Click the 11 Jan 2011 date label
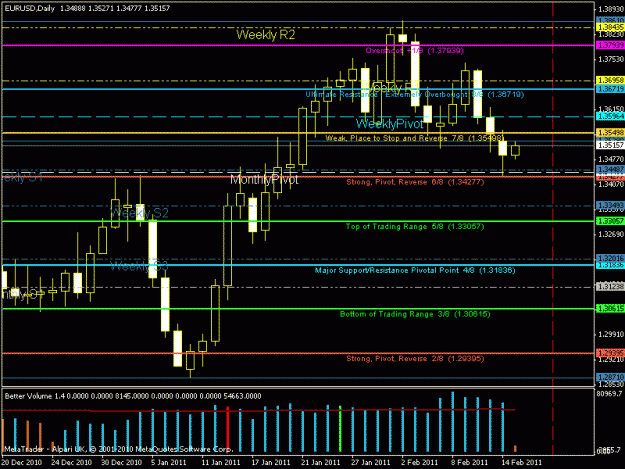 pos(221,462)
